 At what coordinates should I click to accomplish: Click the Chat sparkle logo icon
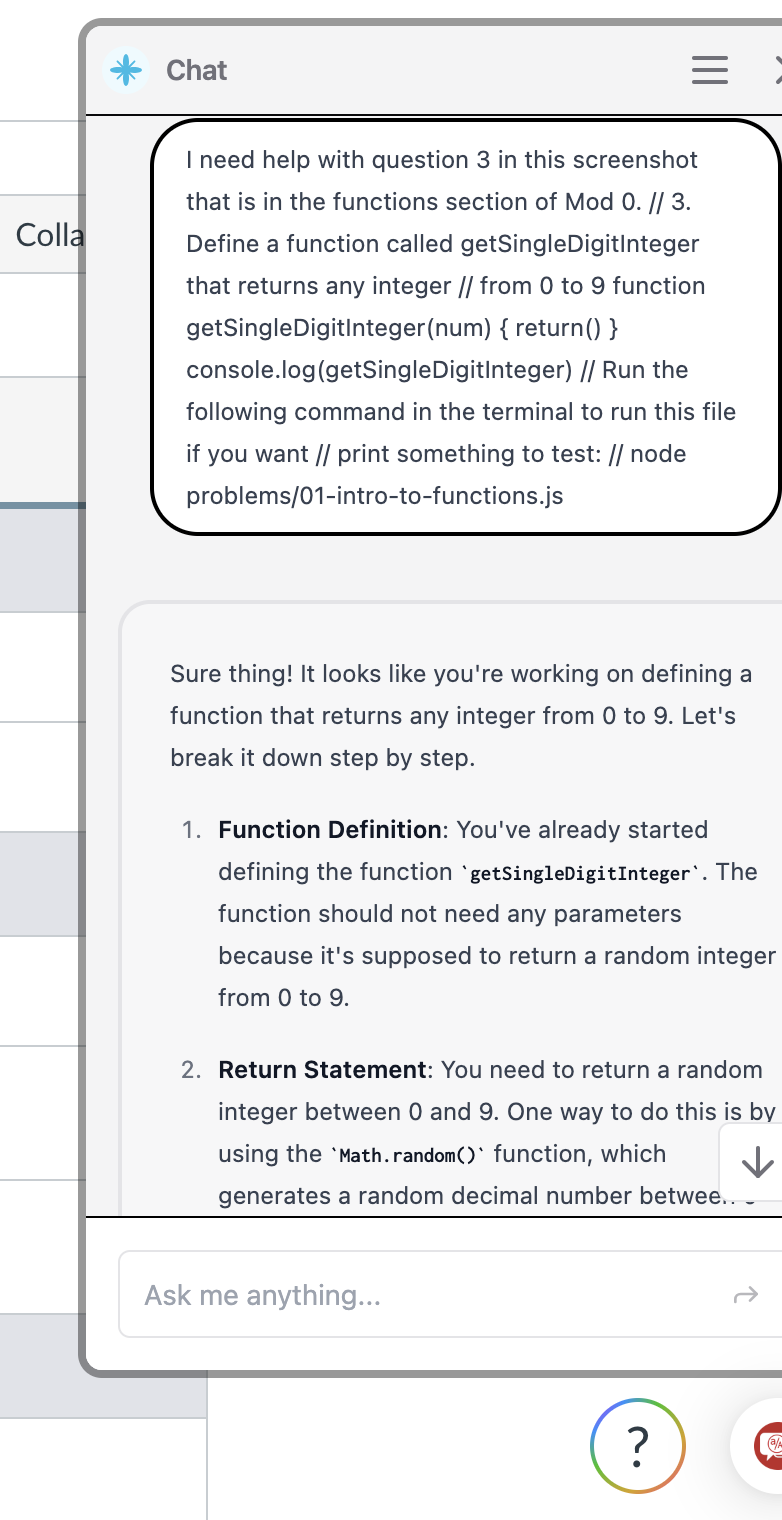coord(125,70)
